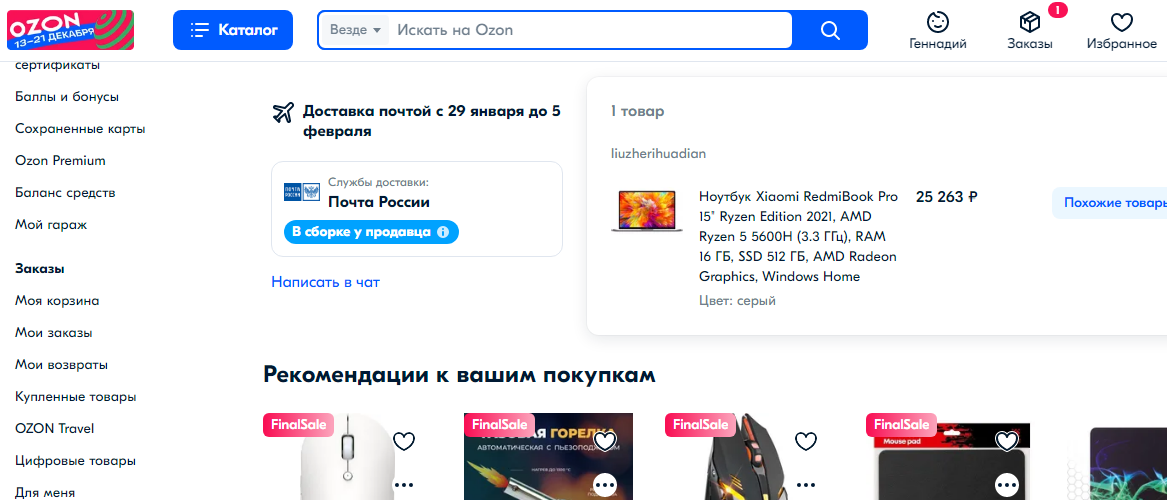The height and width of the screenshot is (500, 1167).
Task: Click the airplane delivery icon
Action: pos(283,113)
